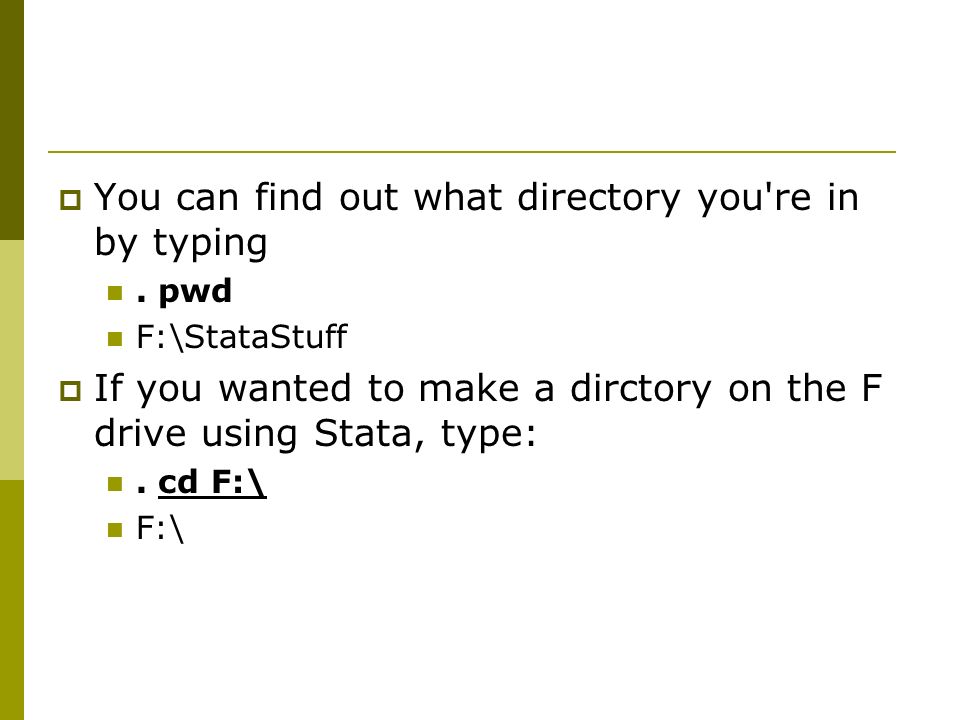This screenshot has width=960, height=720.
Task: Click the horizontal olive divider line under the title area
Action: click(x=471, y=151)
